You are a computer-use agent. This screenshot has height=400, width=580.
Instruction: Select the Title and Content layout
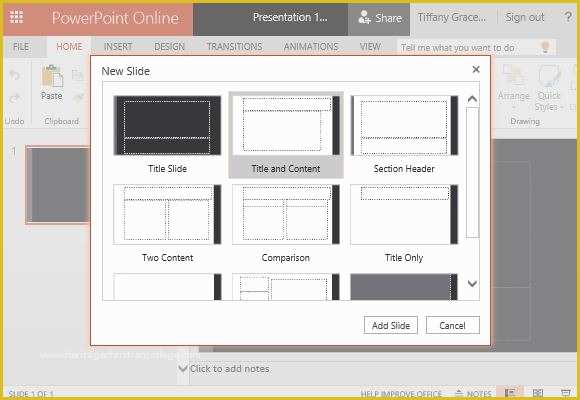tap(286, 135)
